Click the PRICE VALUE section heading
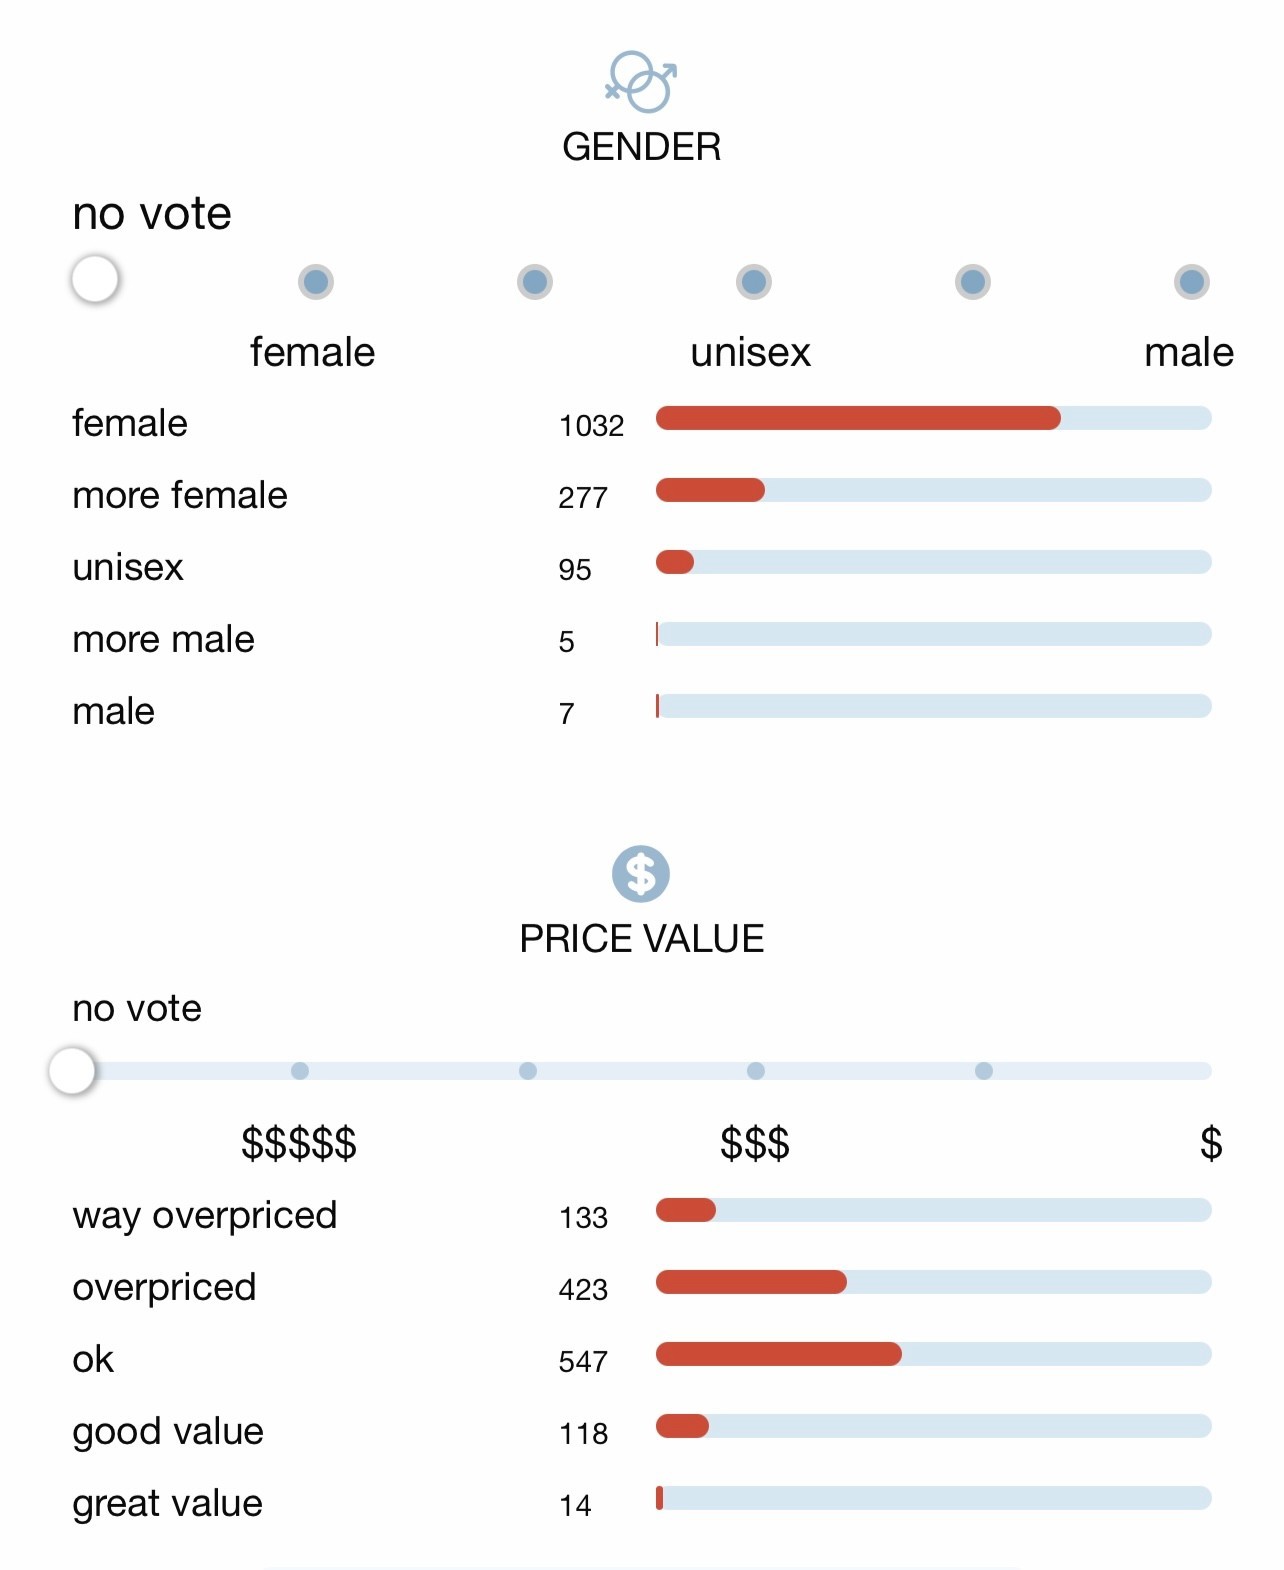Screen dimensions: 1284x1570 (642, 939)
